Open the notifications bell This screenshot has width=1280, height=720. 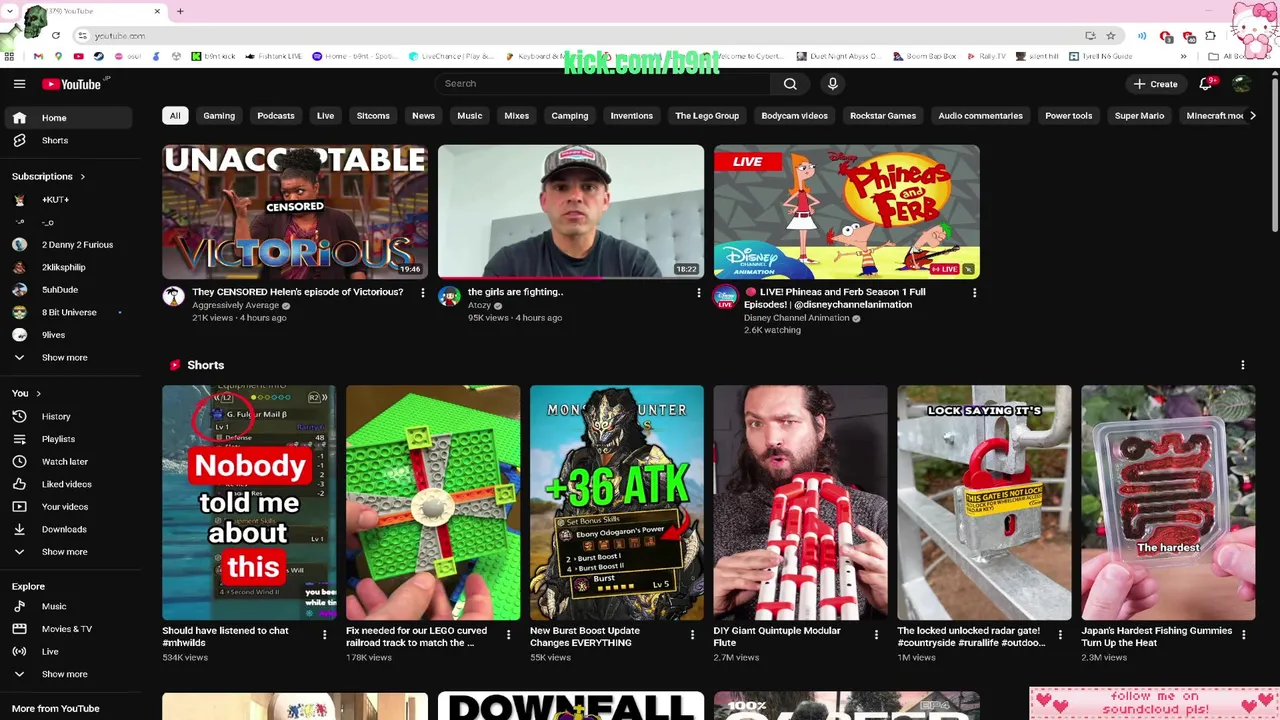1206,84
